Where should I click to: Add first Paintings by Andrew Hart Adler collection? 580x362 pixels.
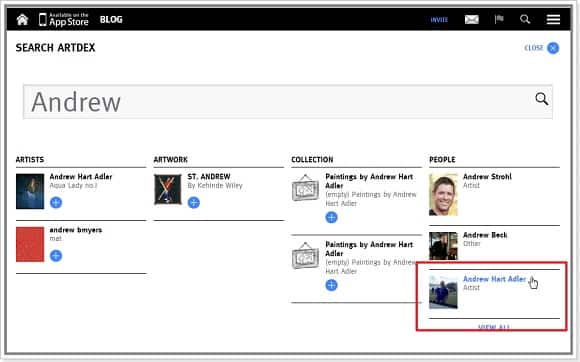(x=331, y=217)
